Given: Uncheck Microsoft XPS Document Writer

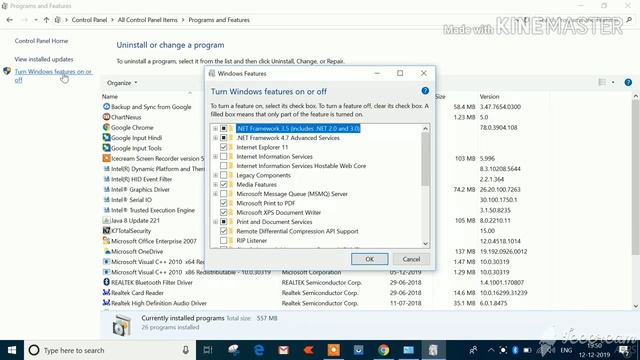Looking at the screenshot, I should click(223, 213).
